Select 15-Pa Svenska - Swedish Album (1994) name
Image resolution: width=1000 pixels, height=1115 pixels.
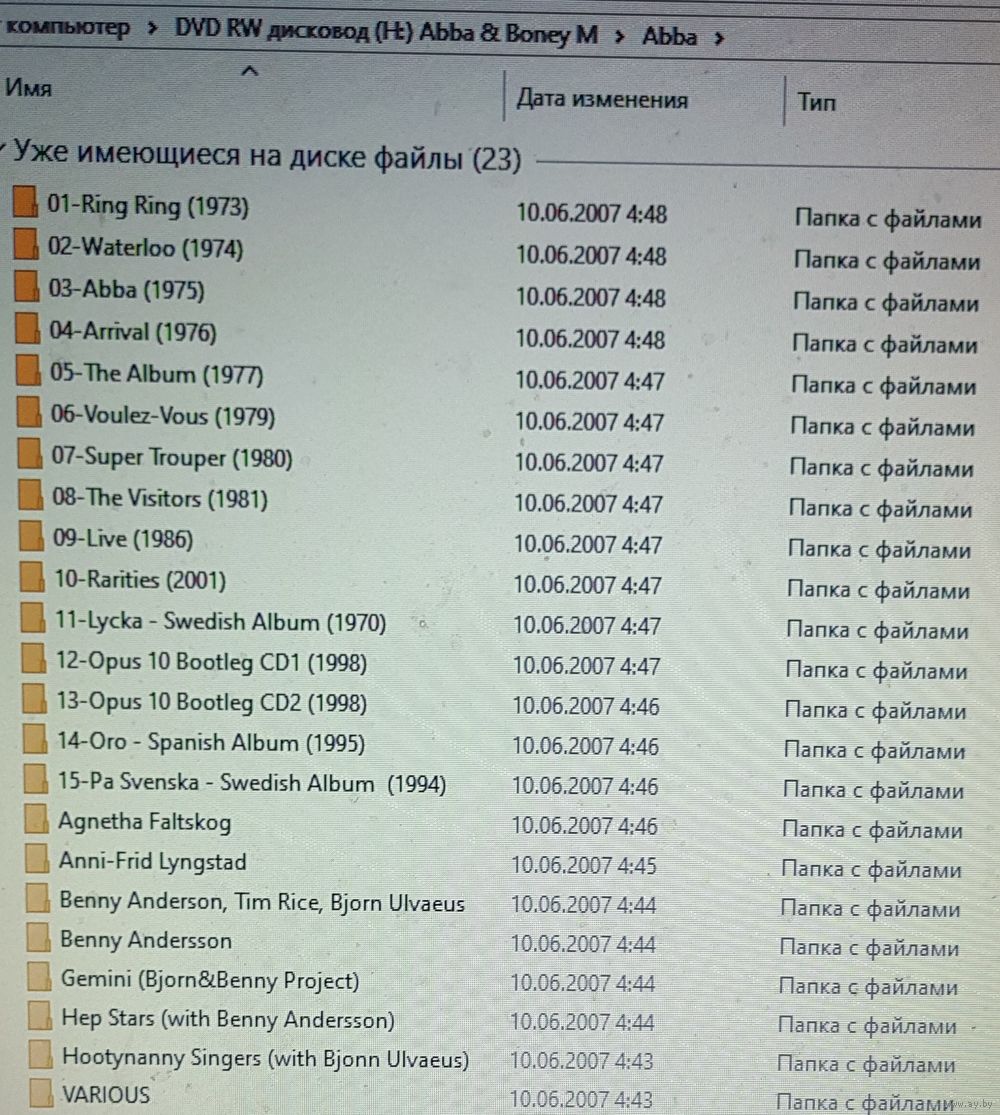252,783
